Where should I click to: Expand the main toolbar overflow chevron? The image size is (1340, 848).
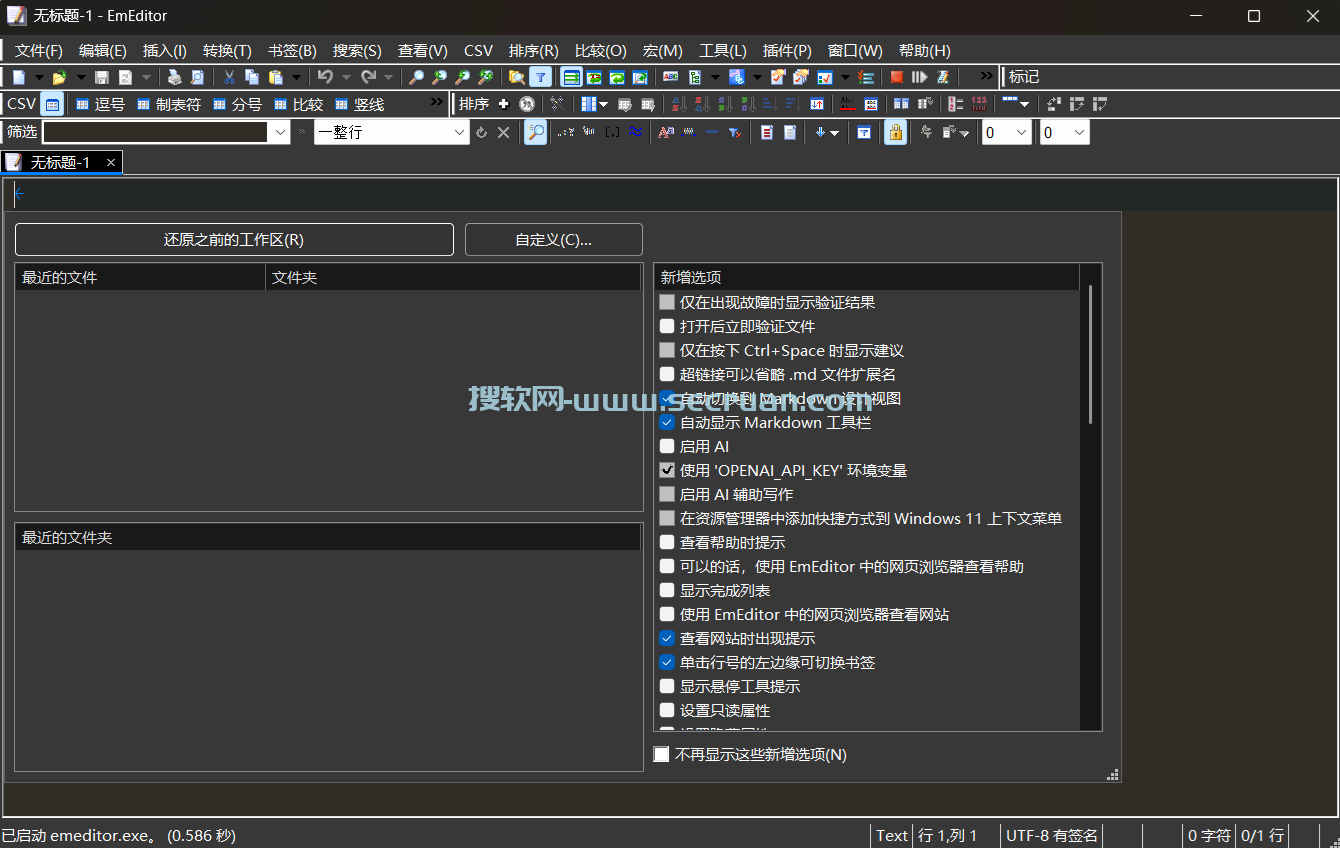click(986, 75)
